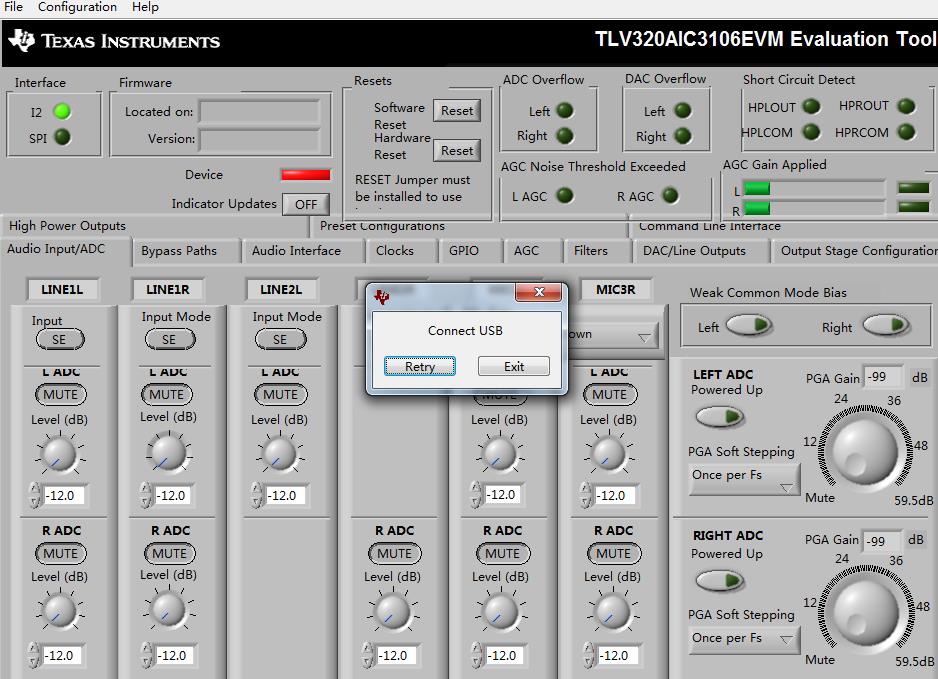Open the Help menu
938x679 pixels.
pyautogui.click(x=145, y=7)
